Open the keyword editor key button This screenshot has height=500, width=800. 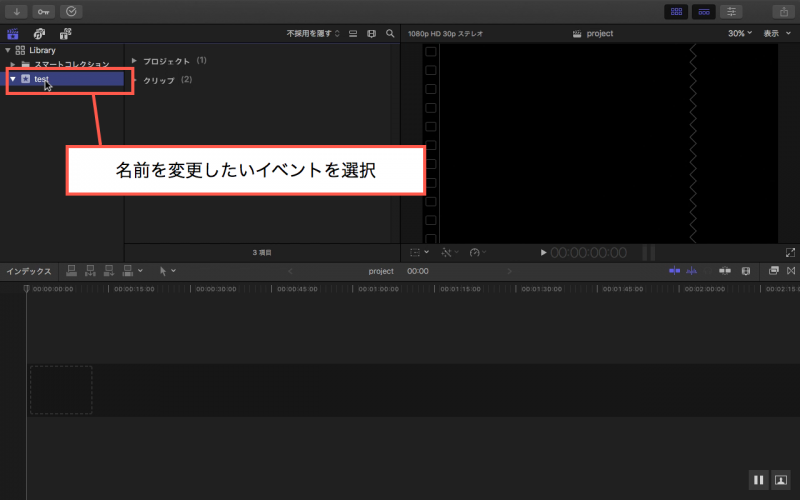tap(43, 11)
